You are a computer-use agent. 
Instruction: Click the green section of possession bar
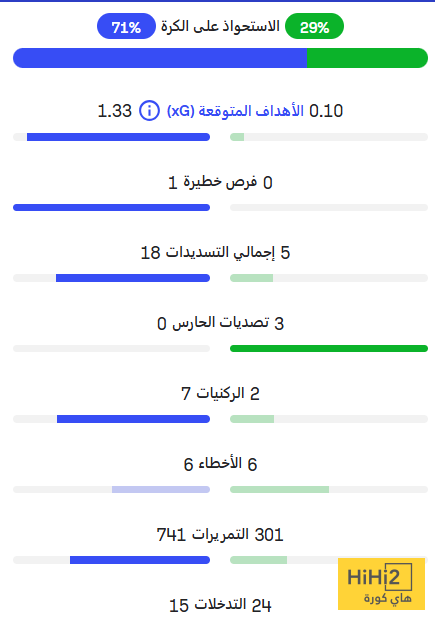point(367,58)
